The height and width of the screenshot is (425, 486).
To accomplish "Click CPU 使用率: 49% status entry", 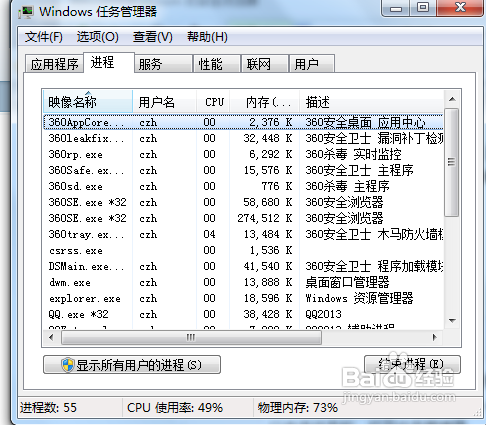I will pyautogui.click(x=175, y=407).
